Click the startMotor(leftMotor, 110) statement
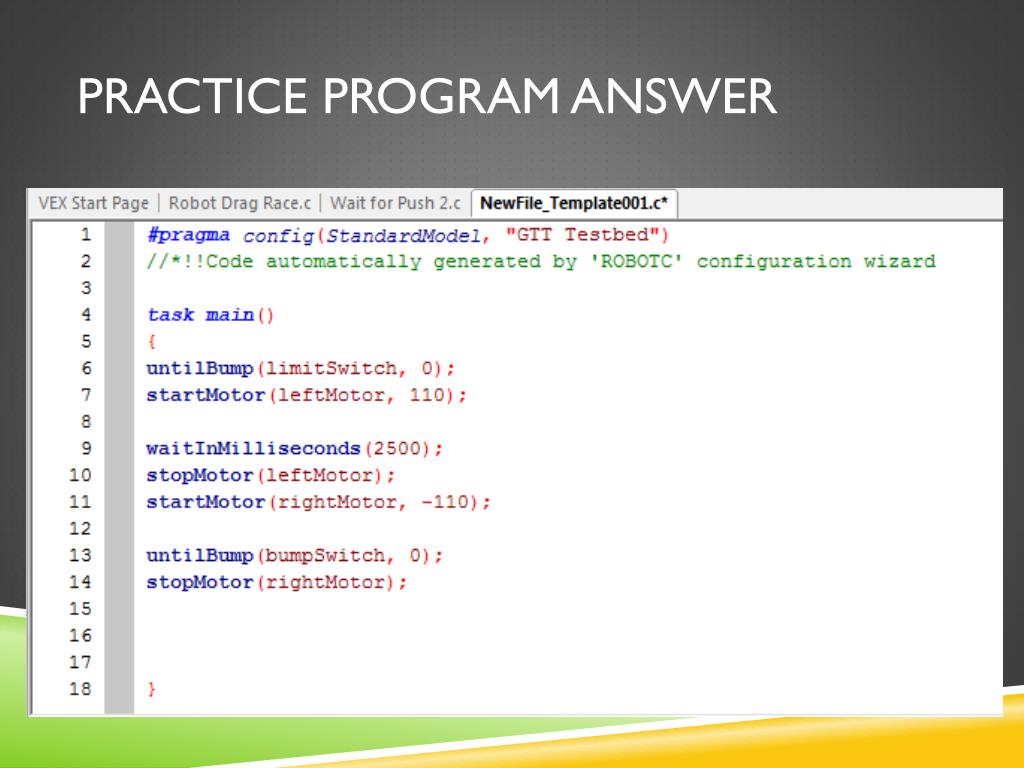Image resolution: width=1024 pixels, height=768 pixels. pos(306,396)
